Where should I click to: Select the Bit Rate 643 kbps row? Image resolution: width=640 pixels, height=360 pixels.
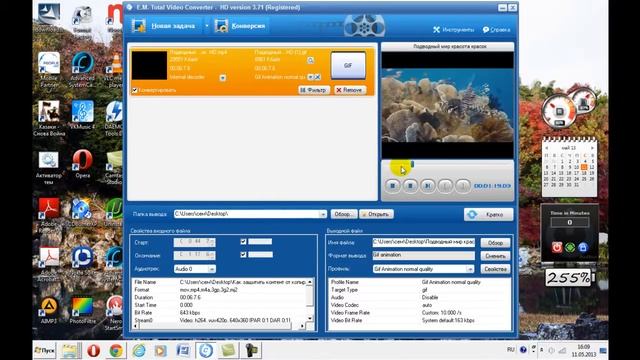(x=219, y=313)
